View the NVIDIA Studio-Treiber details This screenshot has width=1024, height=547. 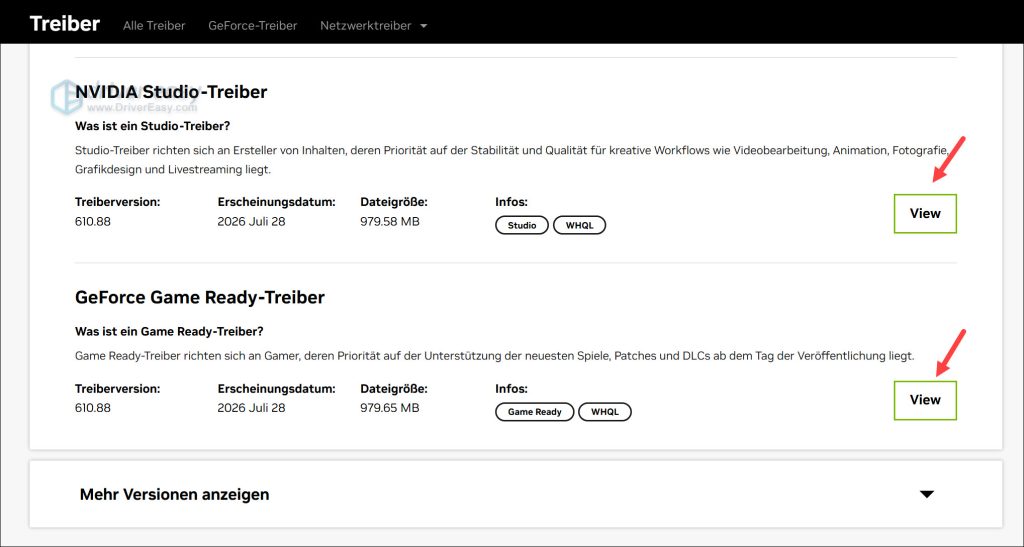(925, 213)
